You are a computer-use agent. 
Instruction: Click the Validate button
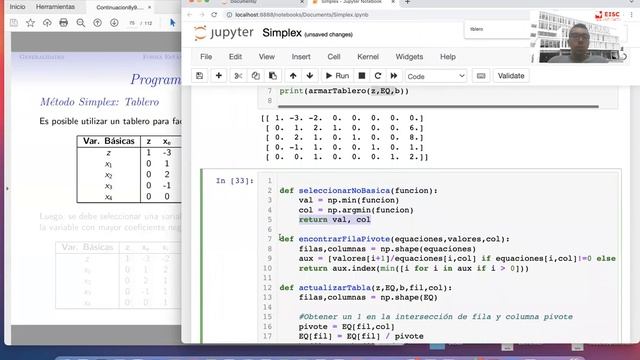pyautogui.click(x=511, y=76)
